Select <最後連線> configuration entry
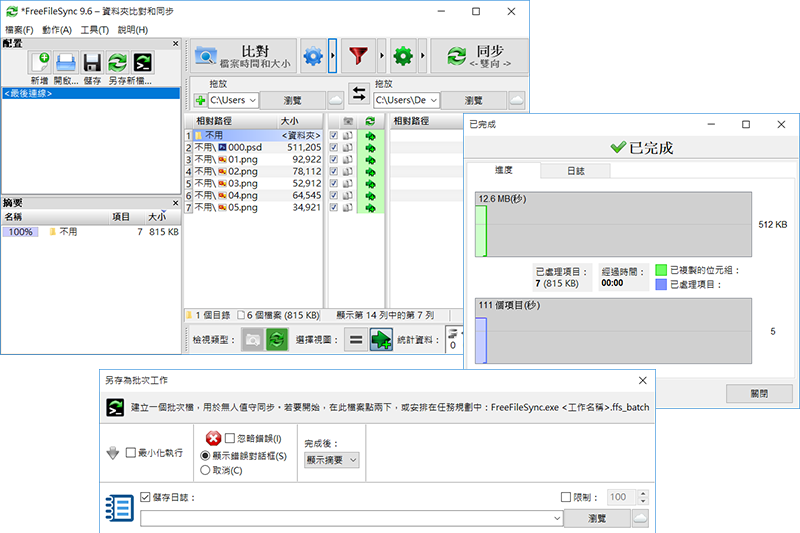 tap(91, 93)
